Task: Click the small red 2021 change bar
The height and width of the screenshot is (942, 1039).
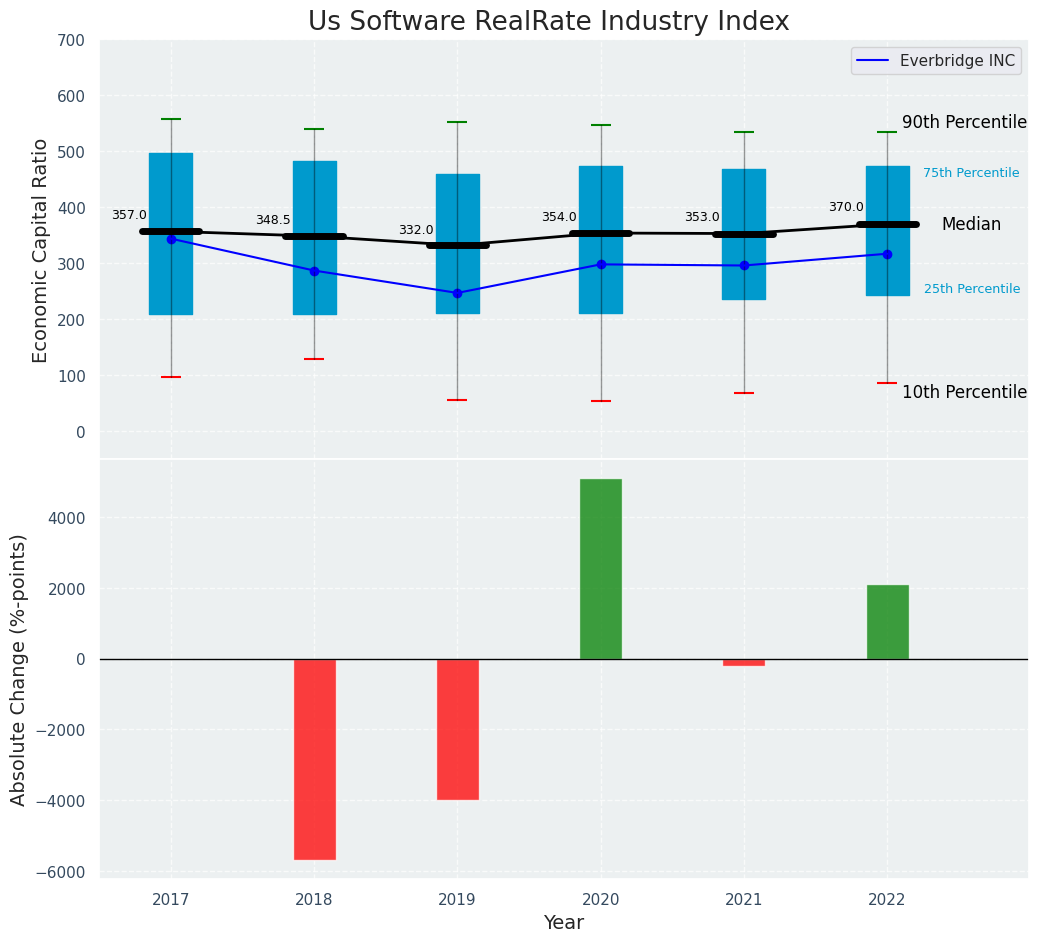Action: tap(744, 662)
